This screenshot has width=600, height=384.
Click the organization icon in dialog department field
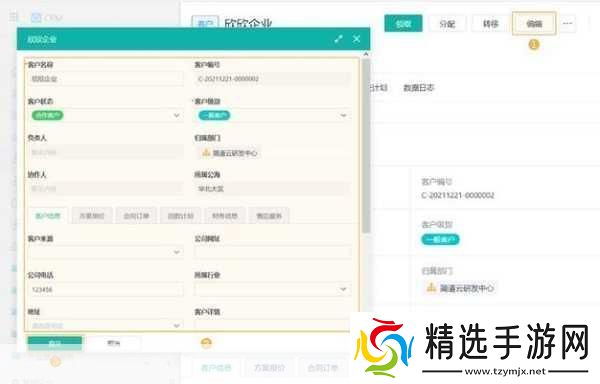tap(206, 153)
